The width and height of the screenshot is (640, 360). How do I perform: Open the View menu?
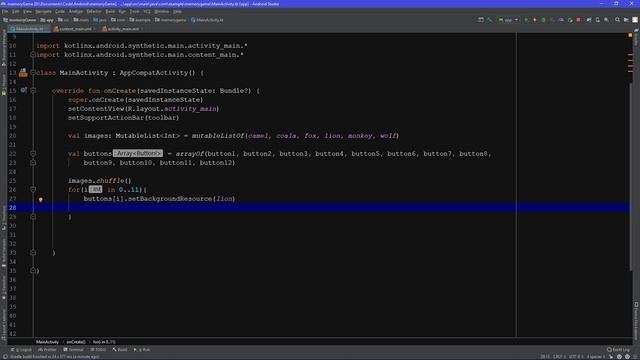[27, 11]
